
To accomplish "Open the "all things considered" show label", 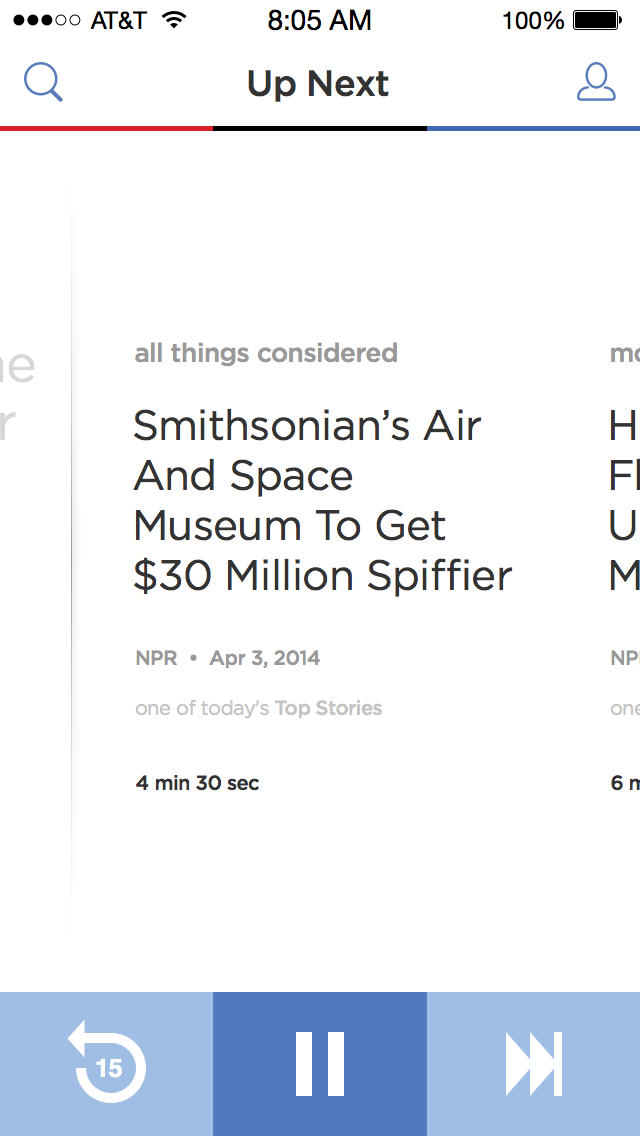I will pos(266,353).
